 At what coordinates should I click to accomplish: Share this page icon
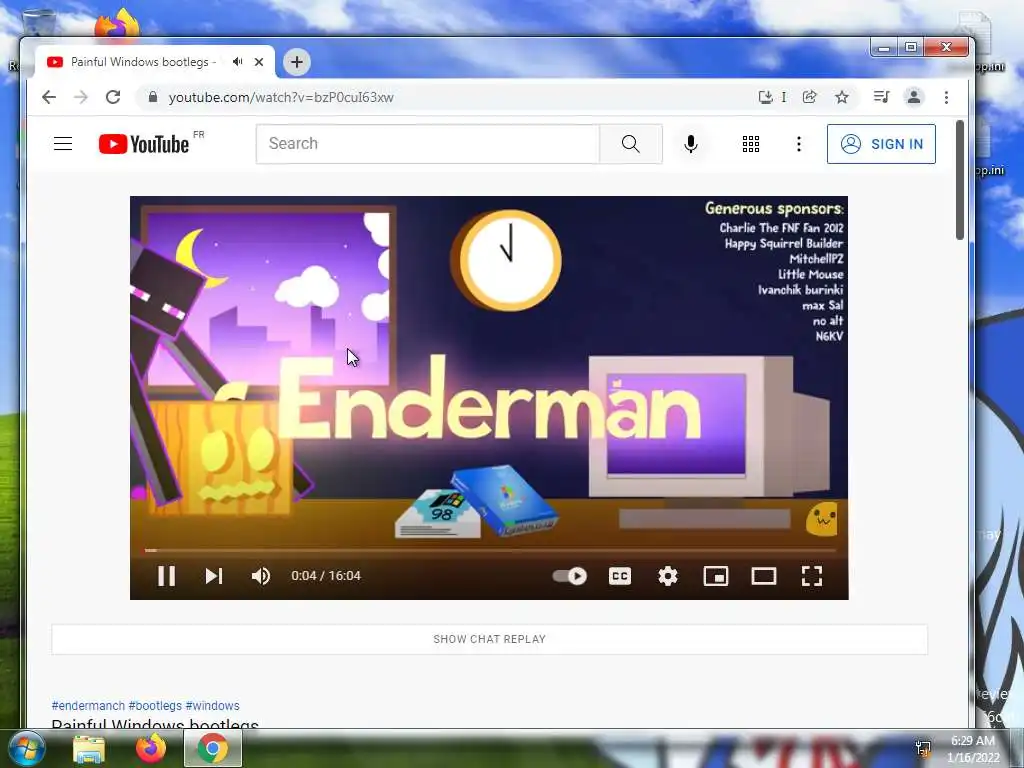810,97
